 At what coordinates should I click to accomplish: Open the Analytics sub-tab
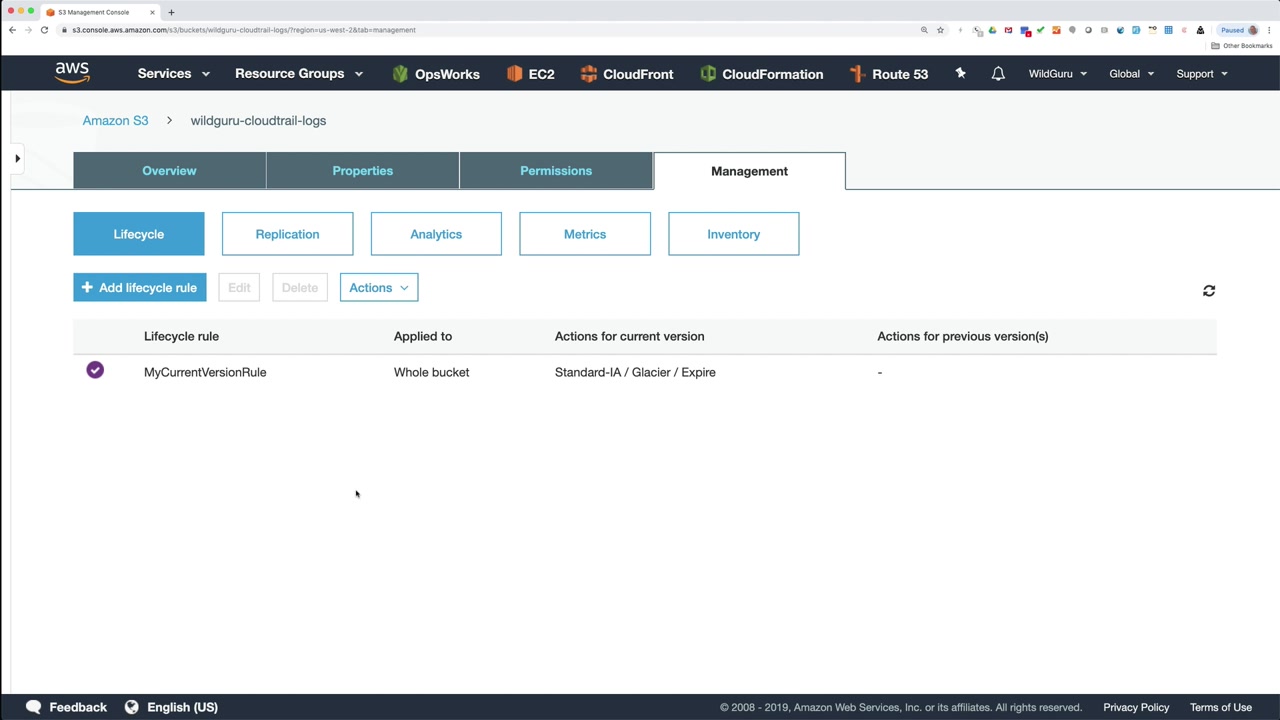436,234
